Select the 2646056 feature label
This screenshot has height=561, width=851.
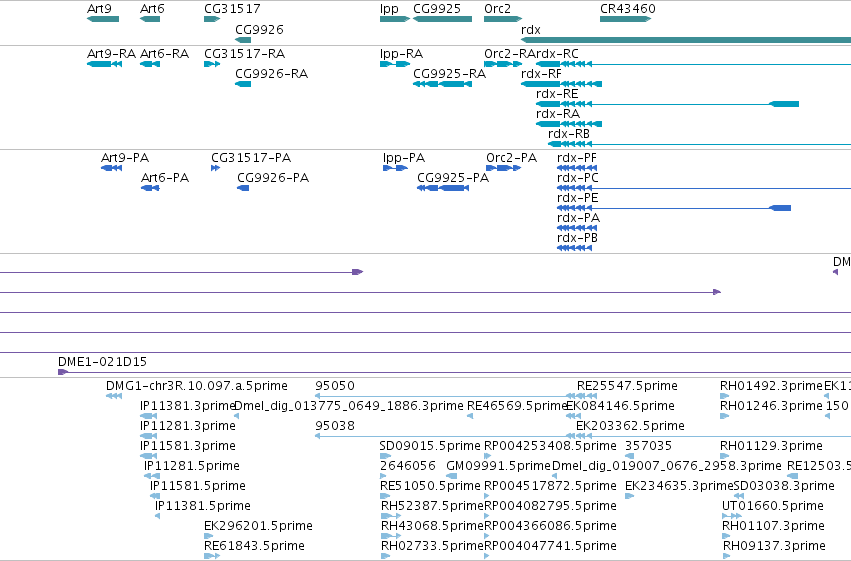pos(408,466)
